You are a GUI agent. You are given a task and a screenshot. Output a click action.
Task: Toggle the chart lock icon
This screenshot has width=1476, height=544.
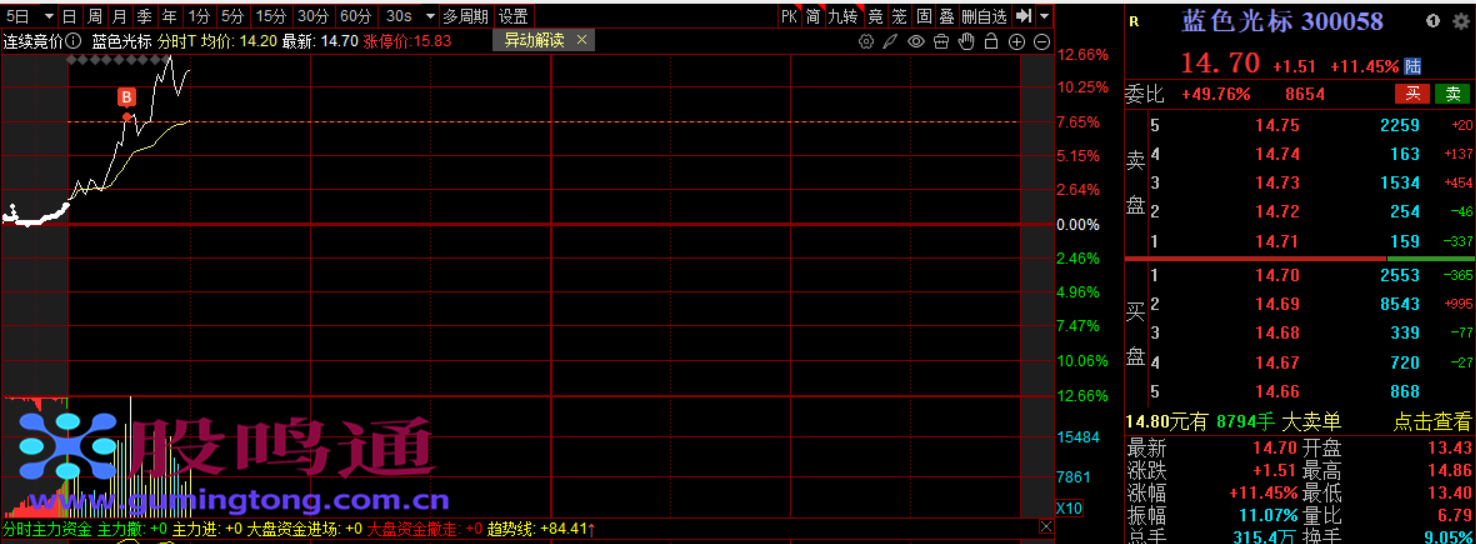991,42
